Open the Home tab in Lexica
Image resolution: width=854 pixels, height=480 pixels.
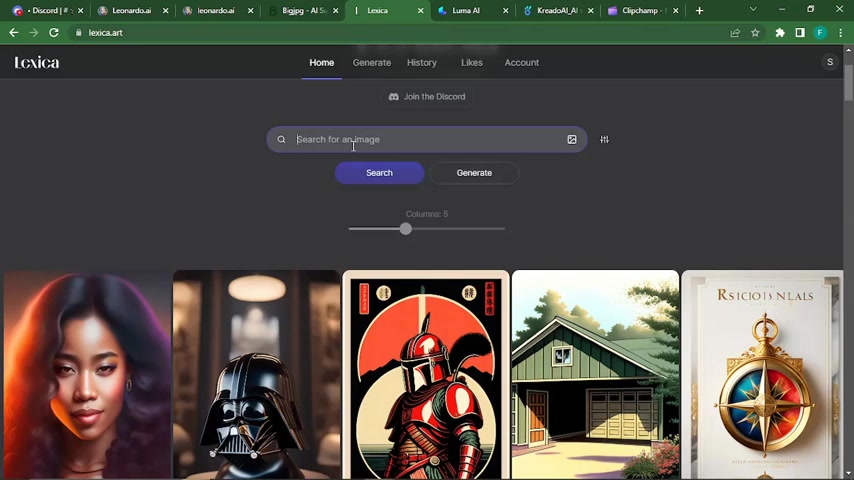322,63
